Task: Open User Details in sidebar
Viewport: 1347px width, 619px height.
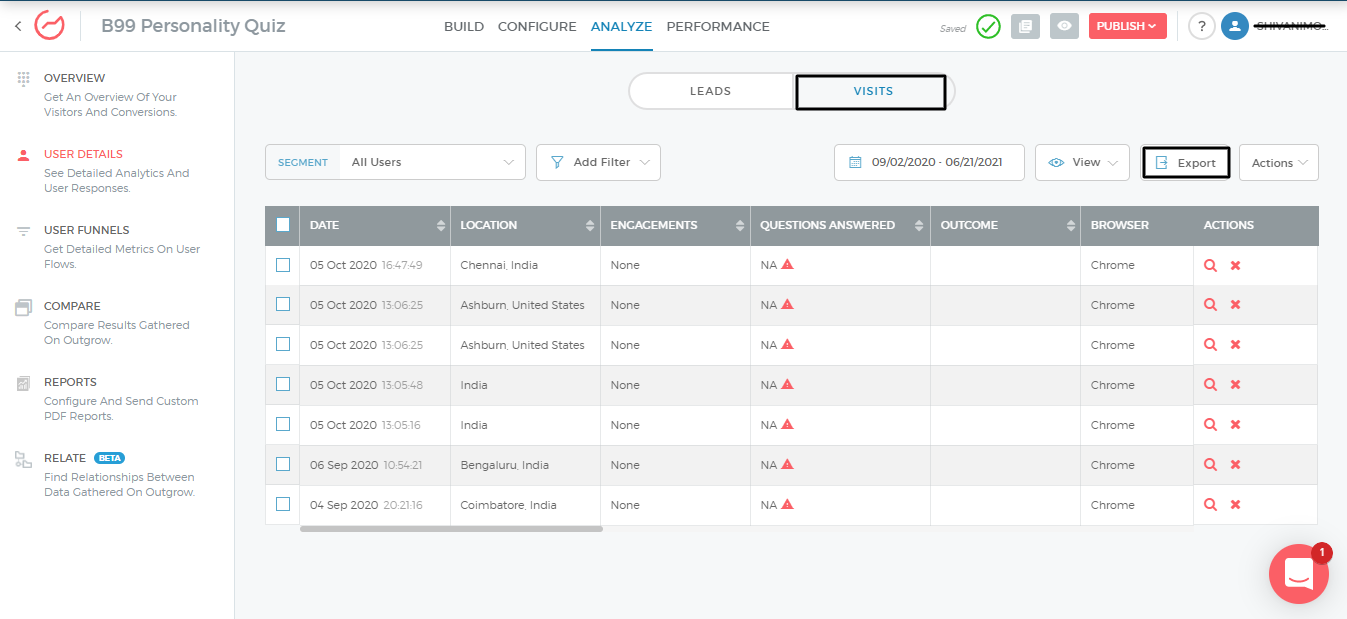Action: tap(83, 154)
